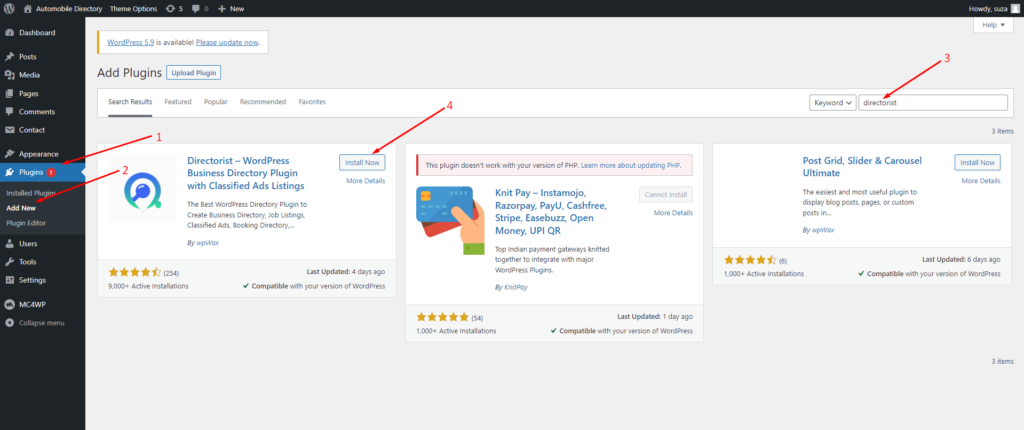Click the Directorist plugin title
Screen dimensions: 1024x430
click(x=246, y=173)
